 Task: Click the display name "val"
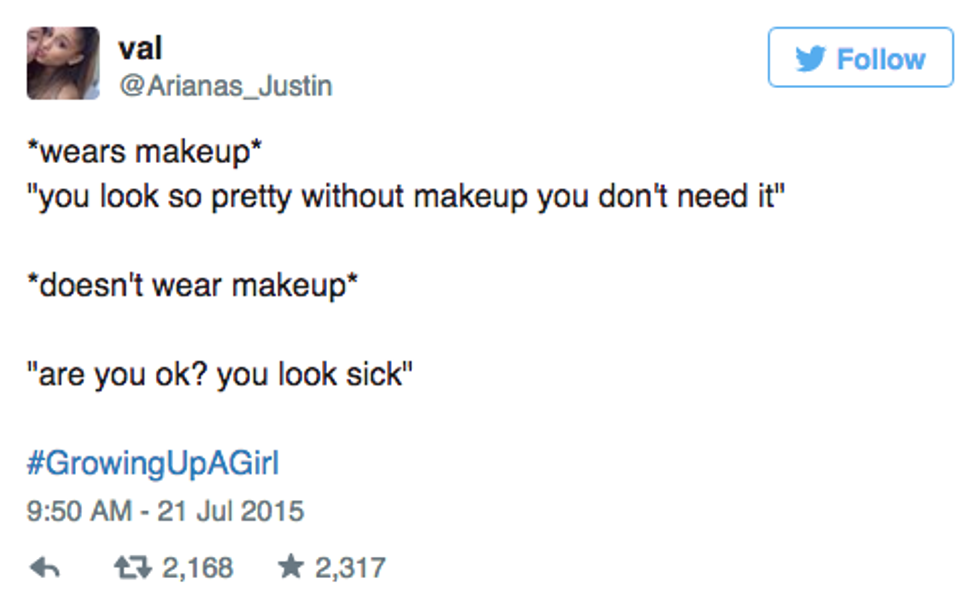click(140, 48)
